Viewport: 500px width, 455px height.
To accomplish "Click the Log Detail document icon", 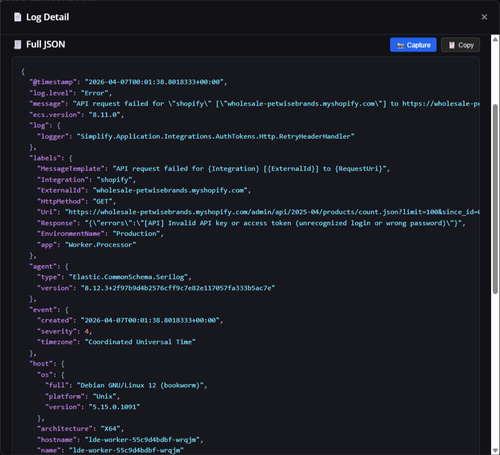I will [18, 17].
